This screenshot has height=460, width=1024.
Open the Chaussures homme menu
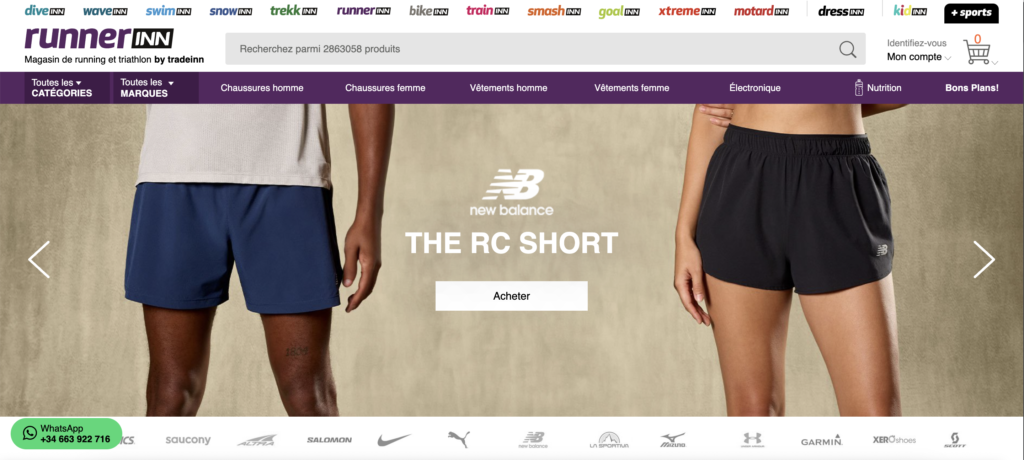[262, 88]
